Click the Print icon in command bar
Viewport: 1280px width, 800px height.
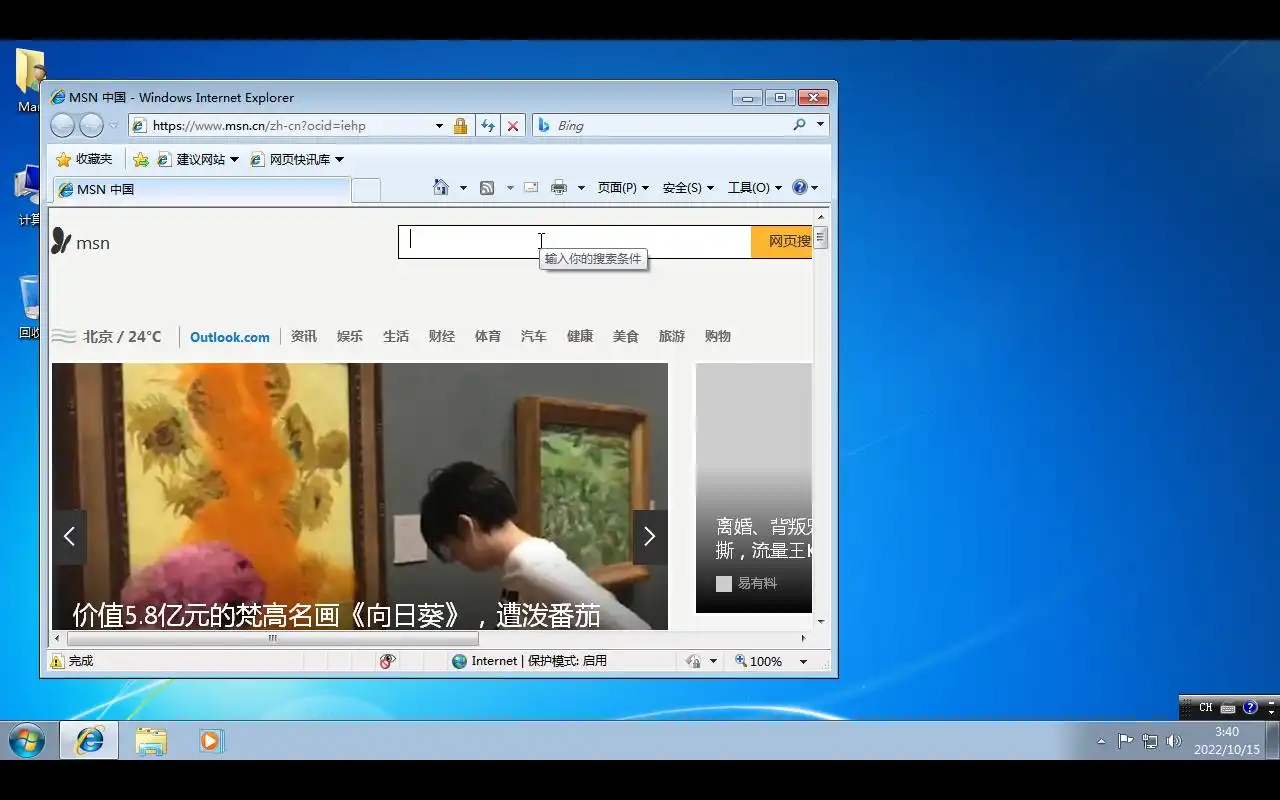559,187
